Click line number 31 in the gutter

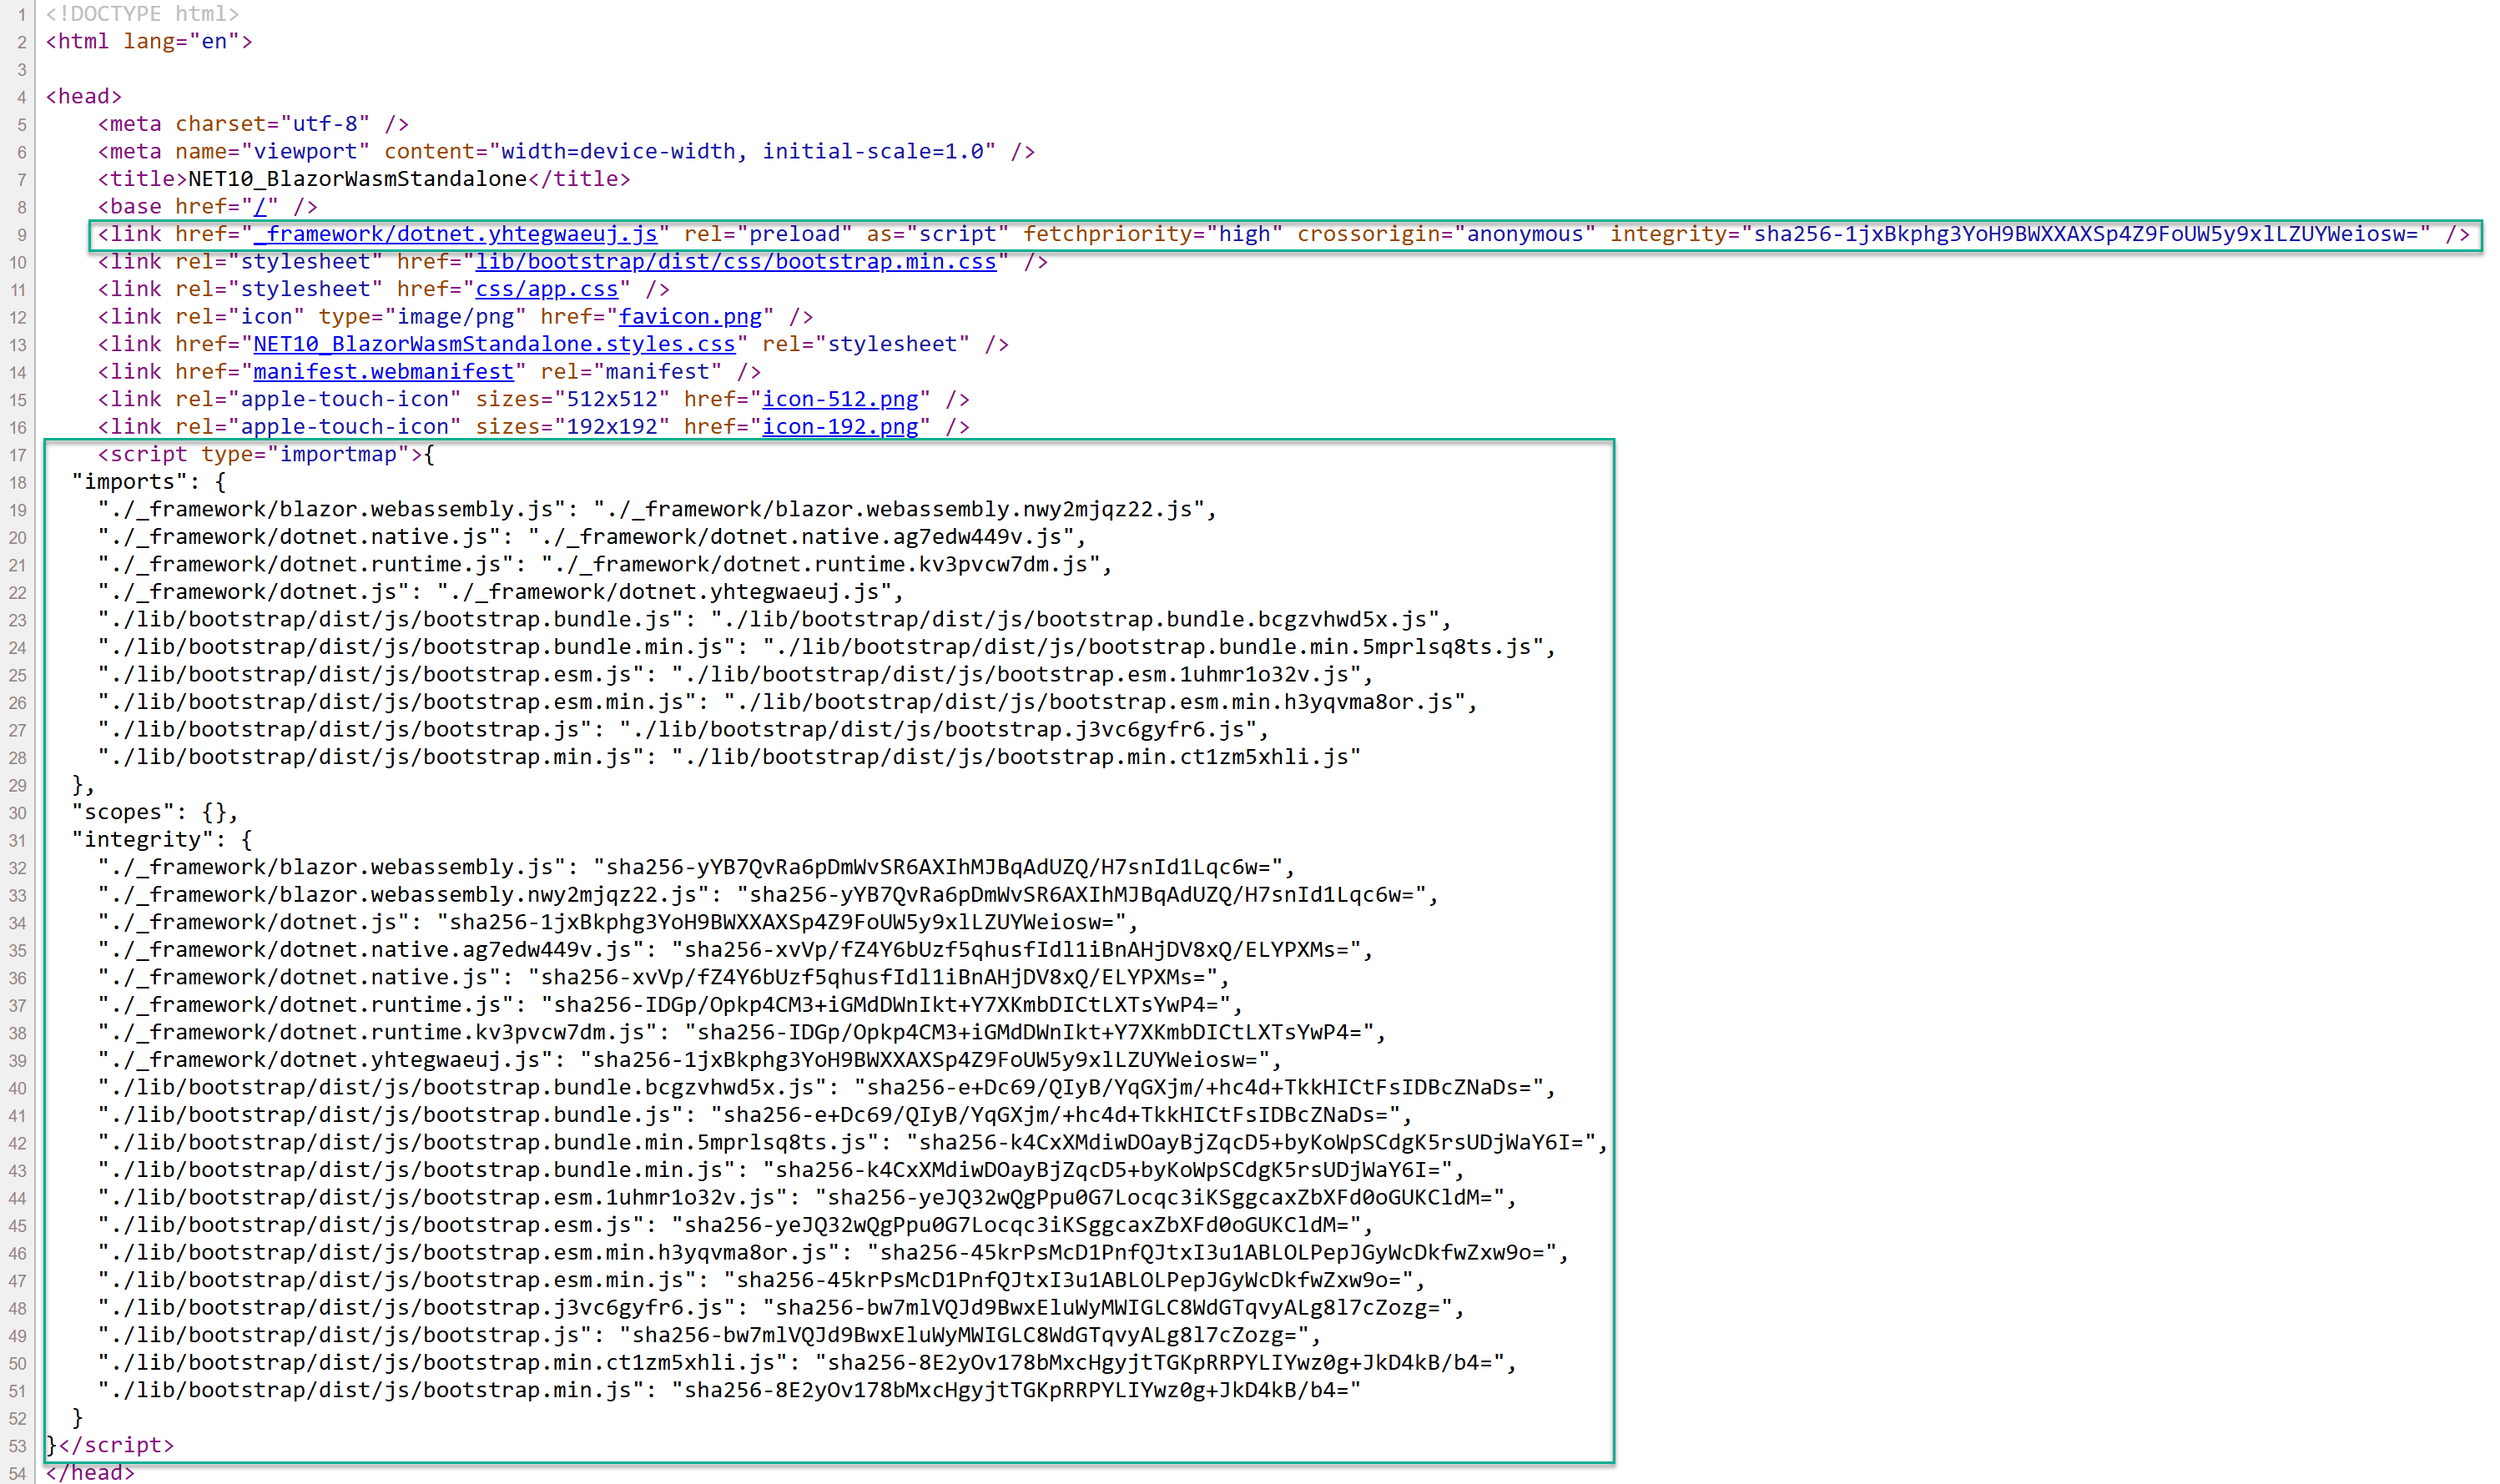pos(18,841)
